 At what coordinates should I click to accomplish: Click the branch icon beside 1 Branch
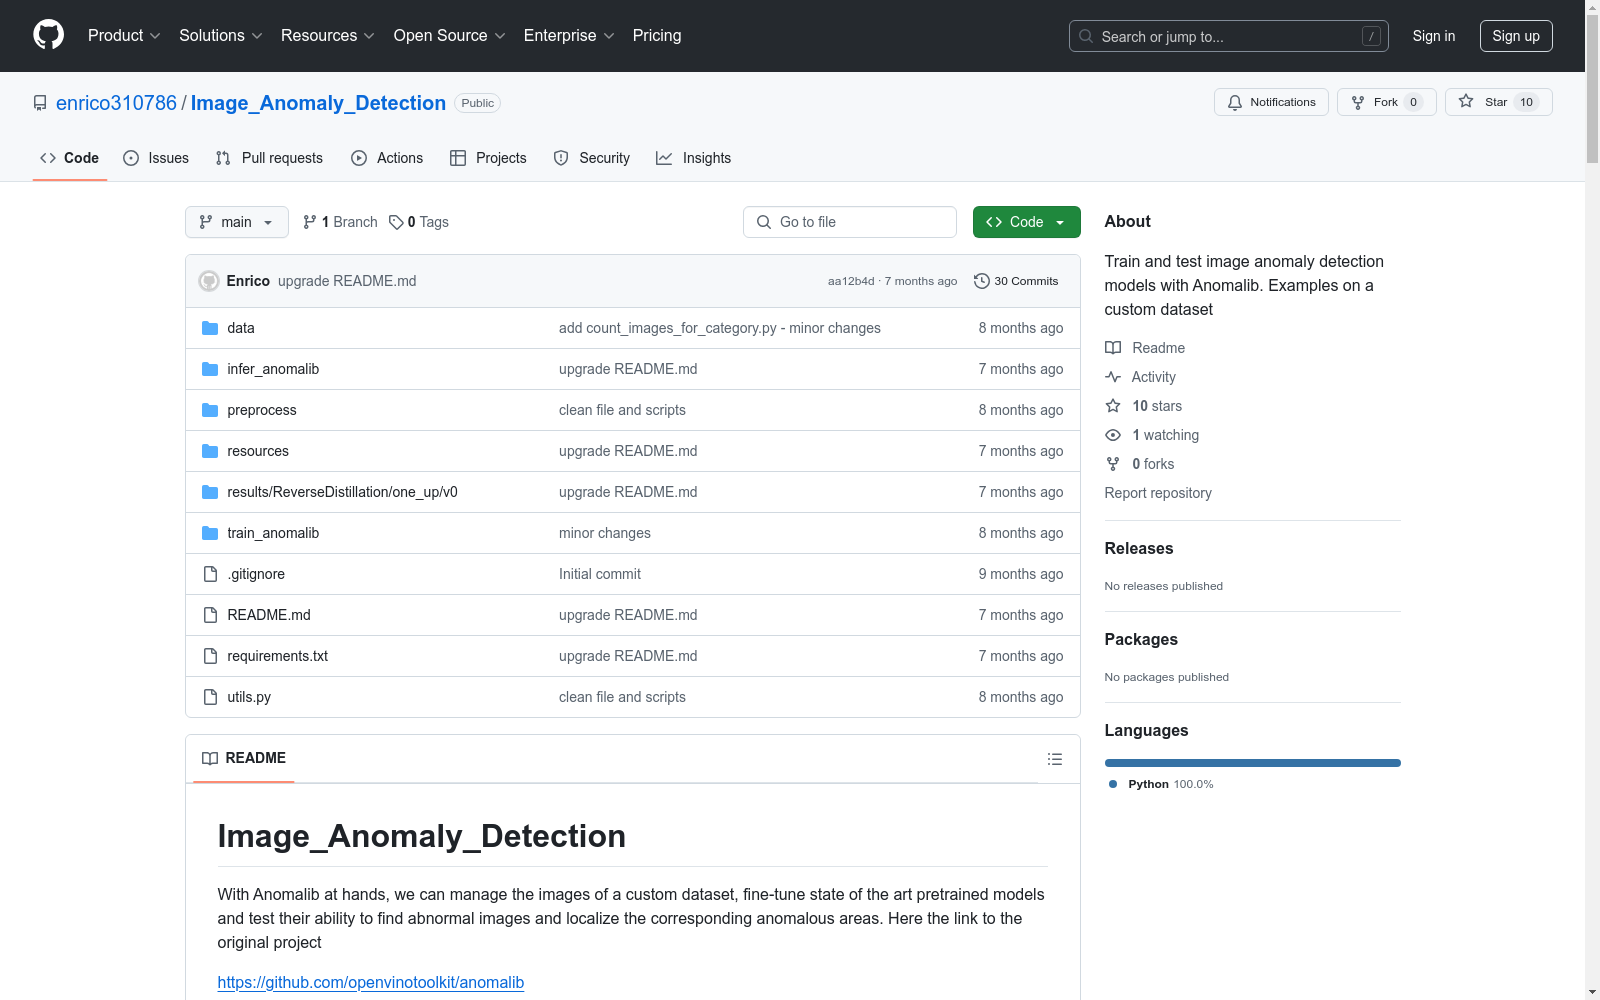click(310, 222)
